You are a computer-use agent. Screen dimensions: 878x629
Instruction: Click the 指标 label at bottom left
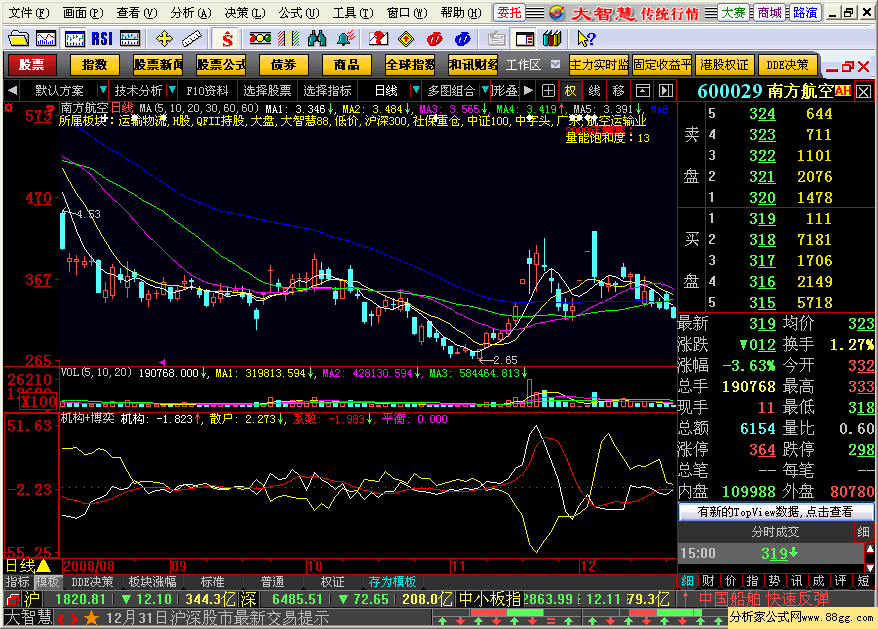pos(18,582)
